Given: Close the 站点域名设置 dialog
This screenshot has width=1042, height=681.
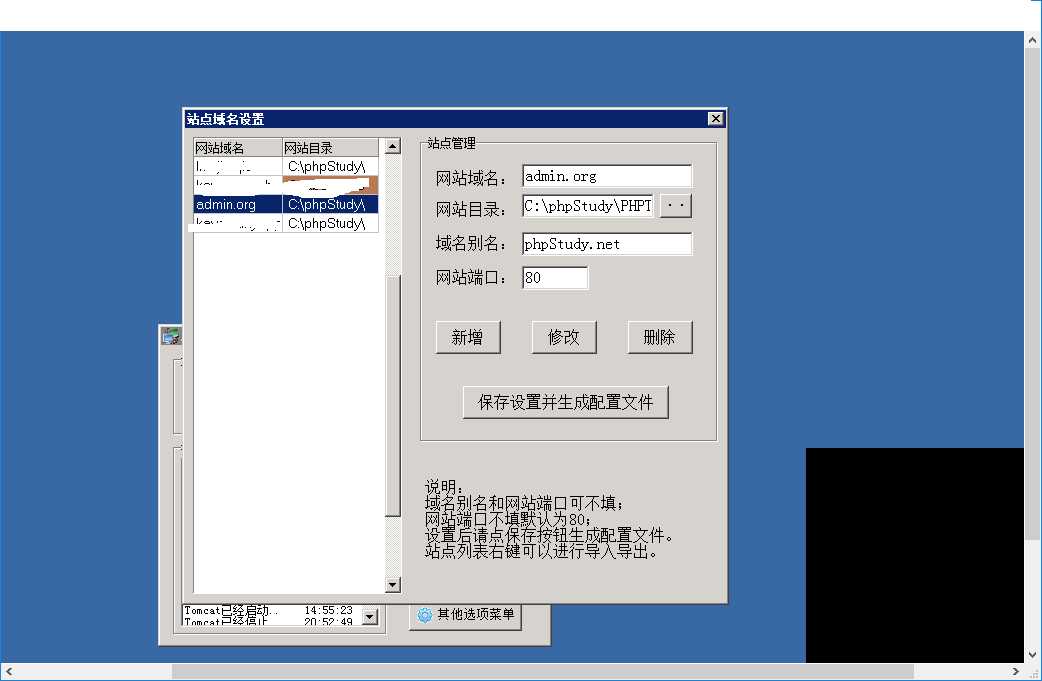Looking at the screenshot, I should click(x=715, y=118).
